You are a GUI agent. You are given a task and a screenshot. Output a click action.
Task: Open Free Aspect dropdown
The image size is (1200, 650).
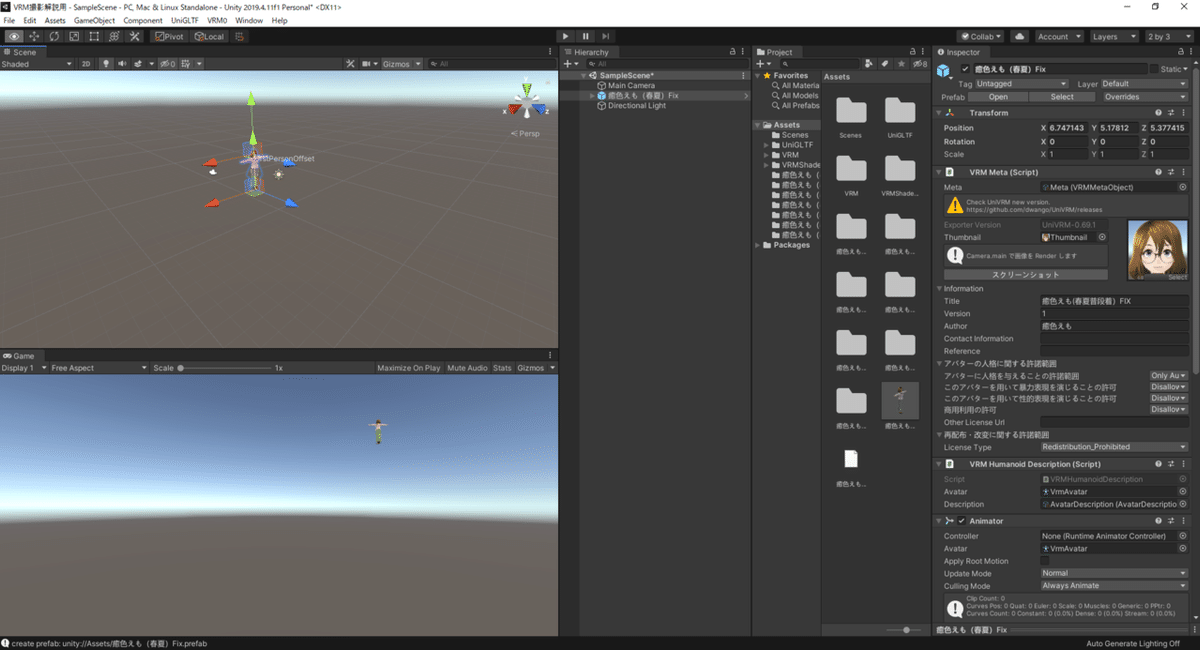click(x=99, y=368)
